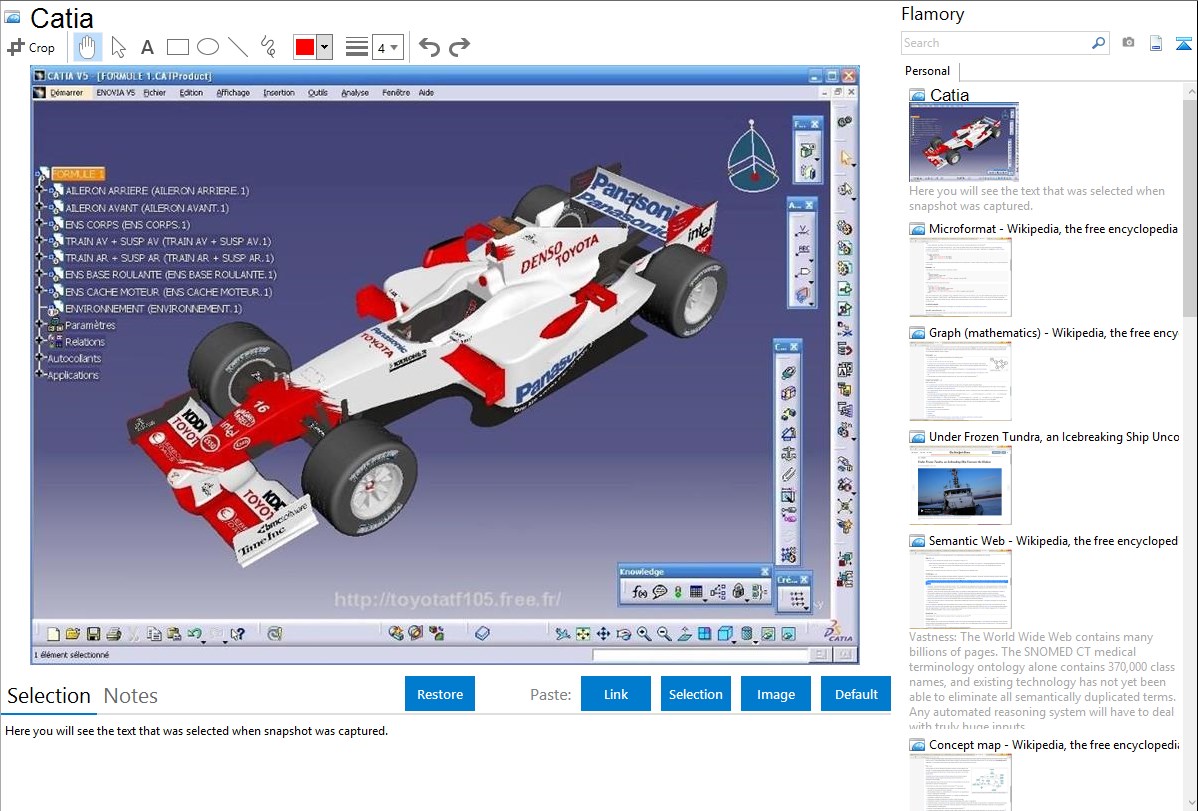The width and height of the screenshot is (1198, 811).
Task: Click the CATIA new document icon
Action: point(53,634)
